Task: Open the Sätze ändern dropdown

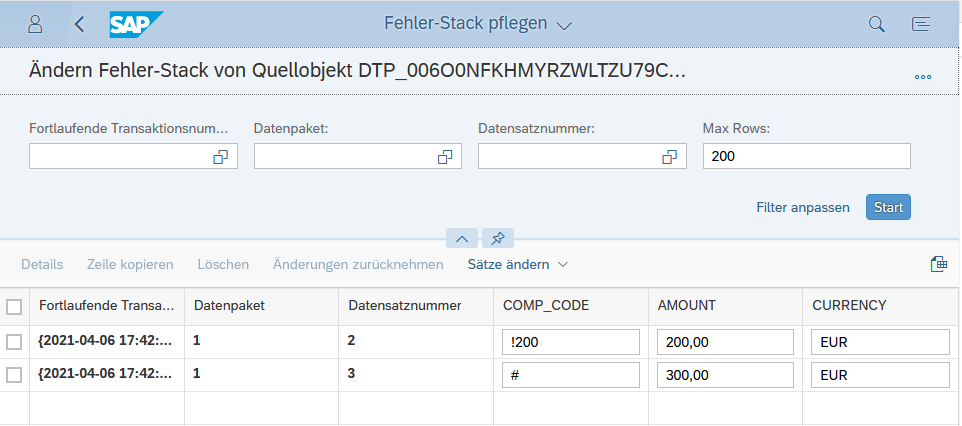Action: (x=518, y=265)
